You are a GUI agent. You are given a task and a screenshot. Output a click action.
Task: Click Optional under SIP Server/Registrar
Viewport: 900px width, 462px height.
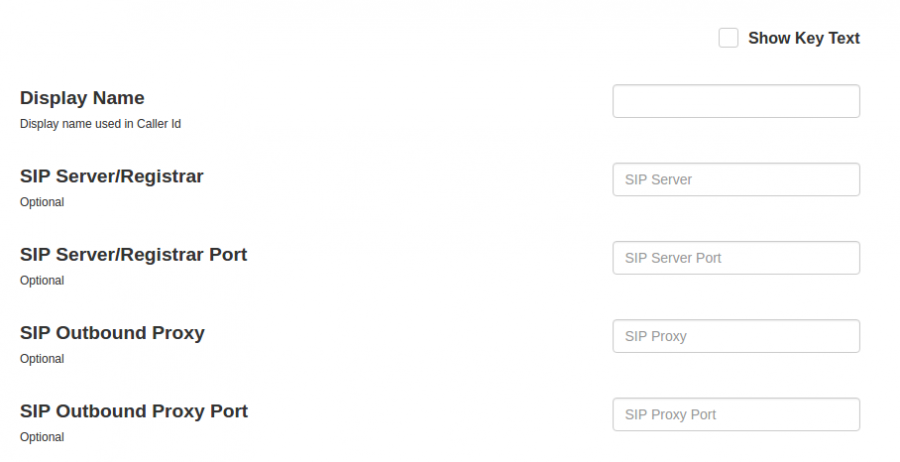pyautogui.click(x=42, y=202)
